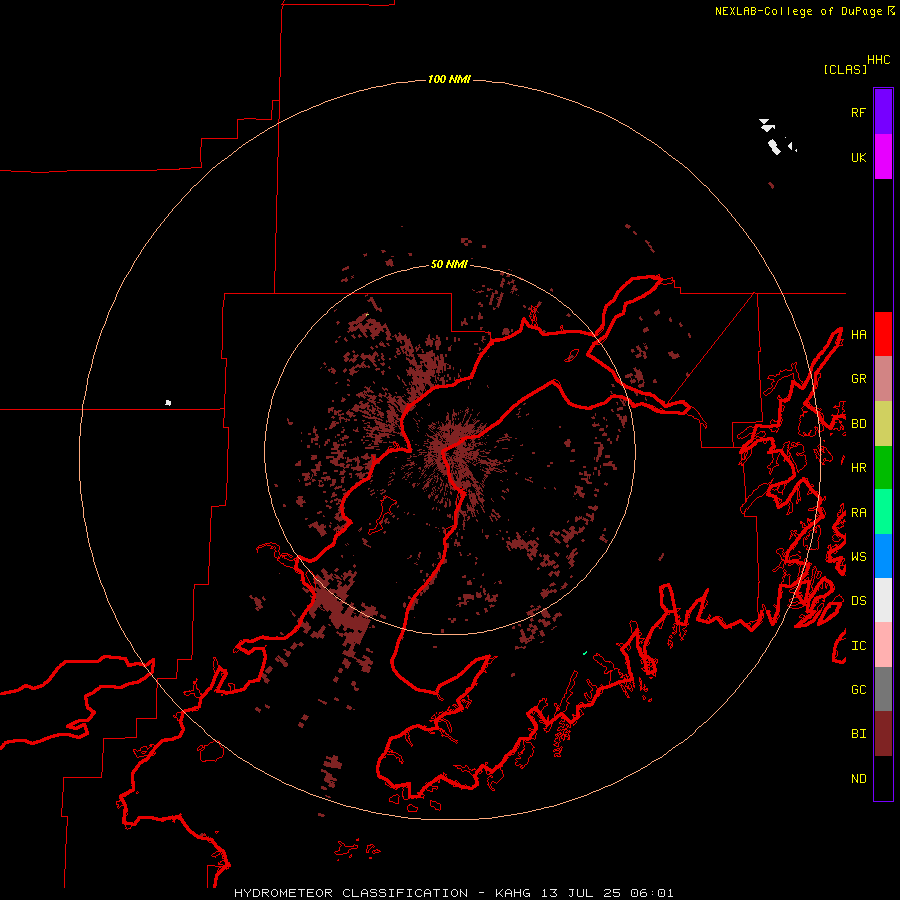The height and width of the screenshot is (900, 900).
Task: Click the HR legend label
Action: coord(858,468)
